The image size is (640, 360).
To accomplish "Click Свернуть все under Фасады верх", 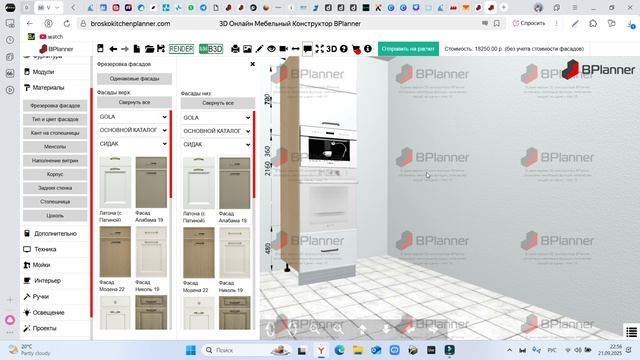I will [x=134, y=102].
